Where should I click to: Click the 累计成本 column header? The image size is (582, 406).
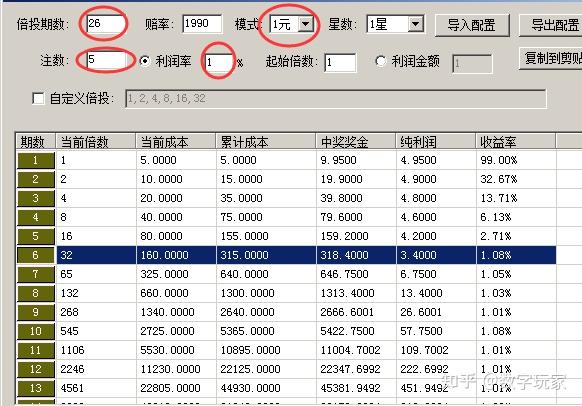point(265,141)
